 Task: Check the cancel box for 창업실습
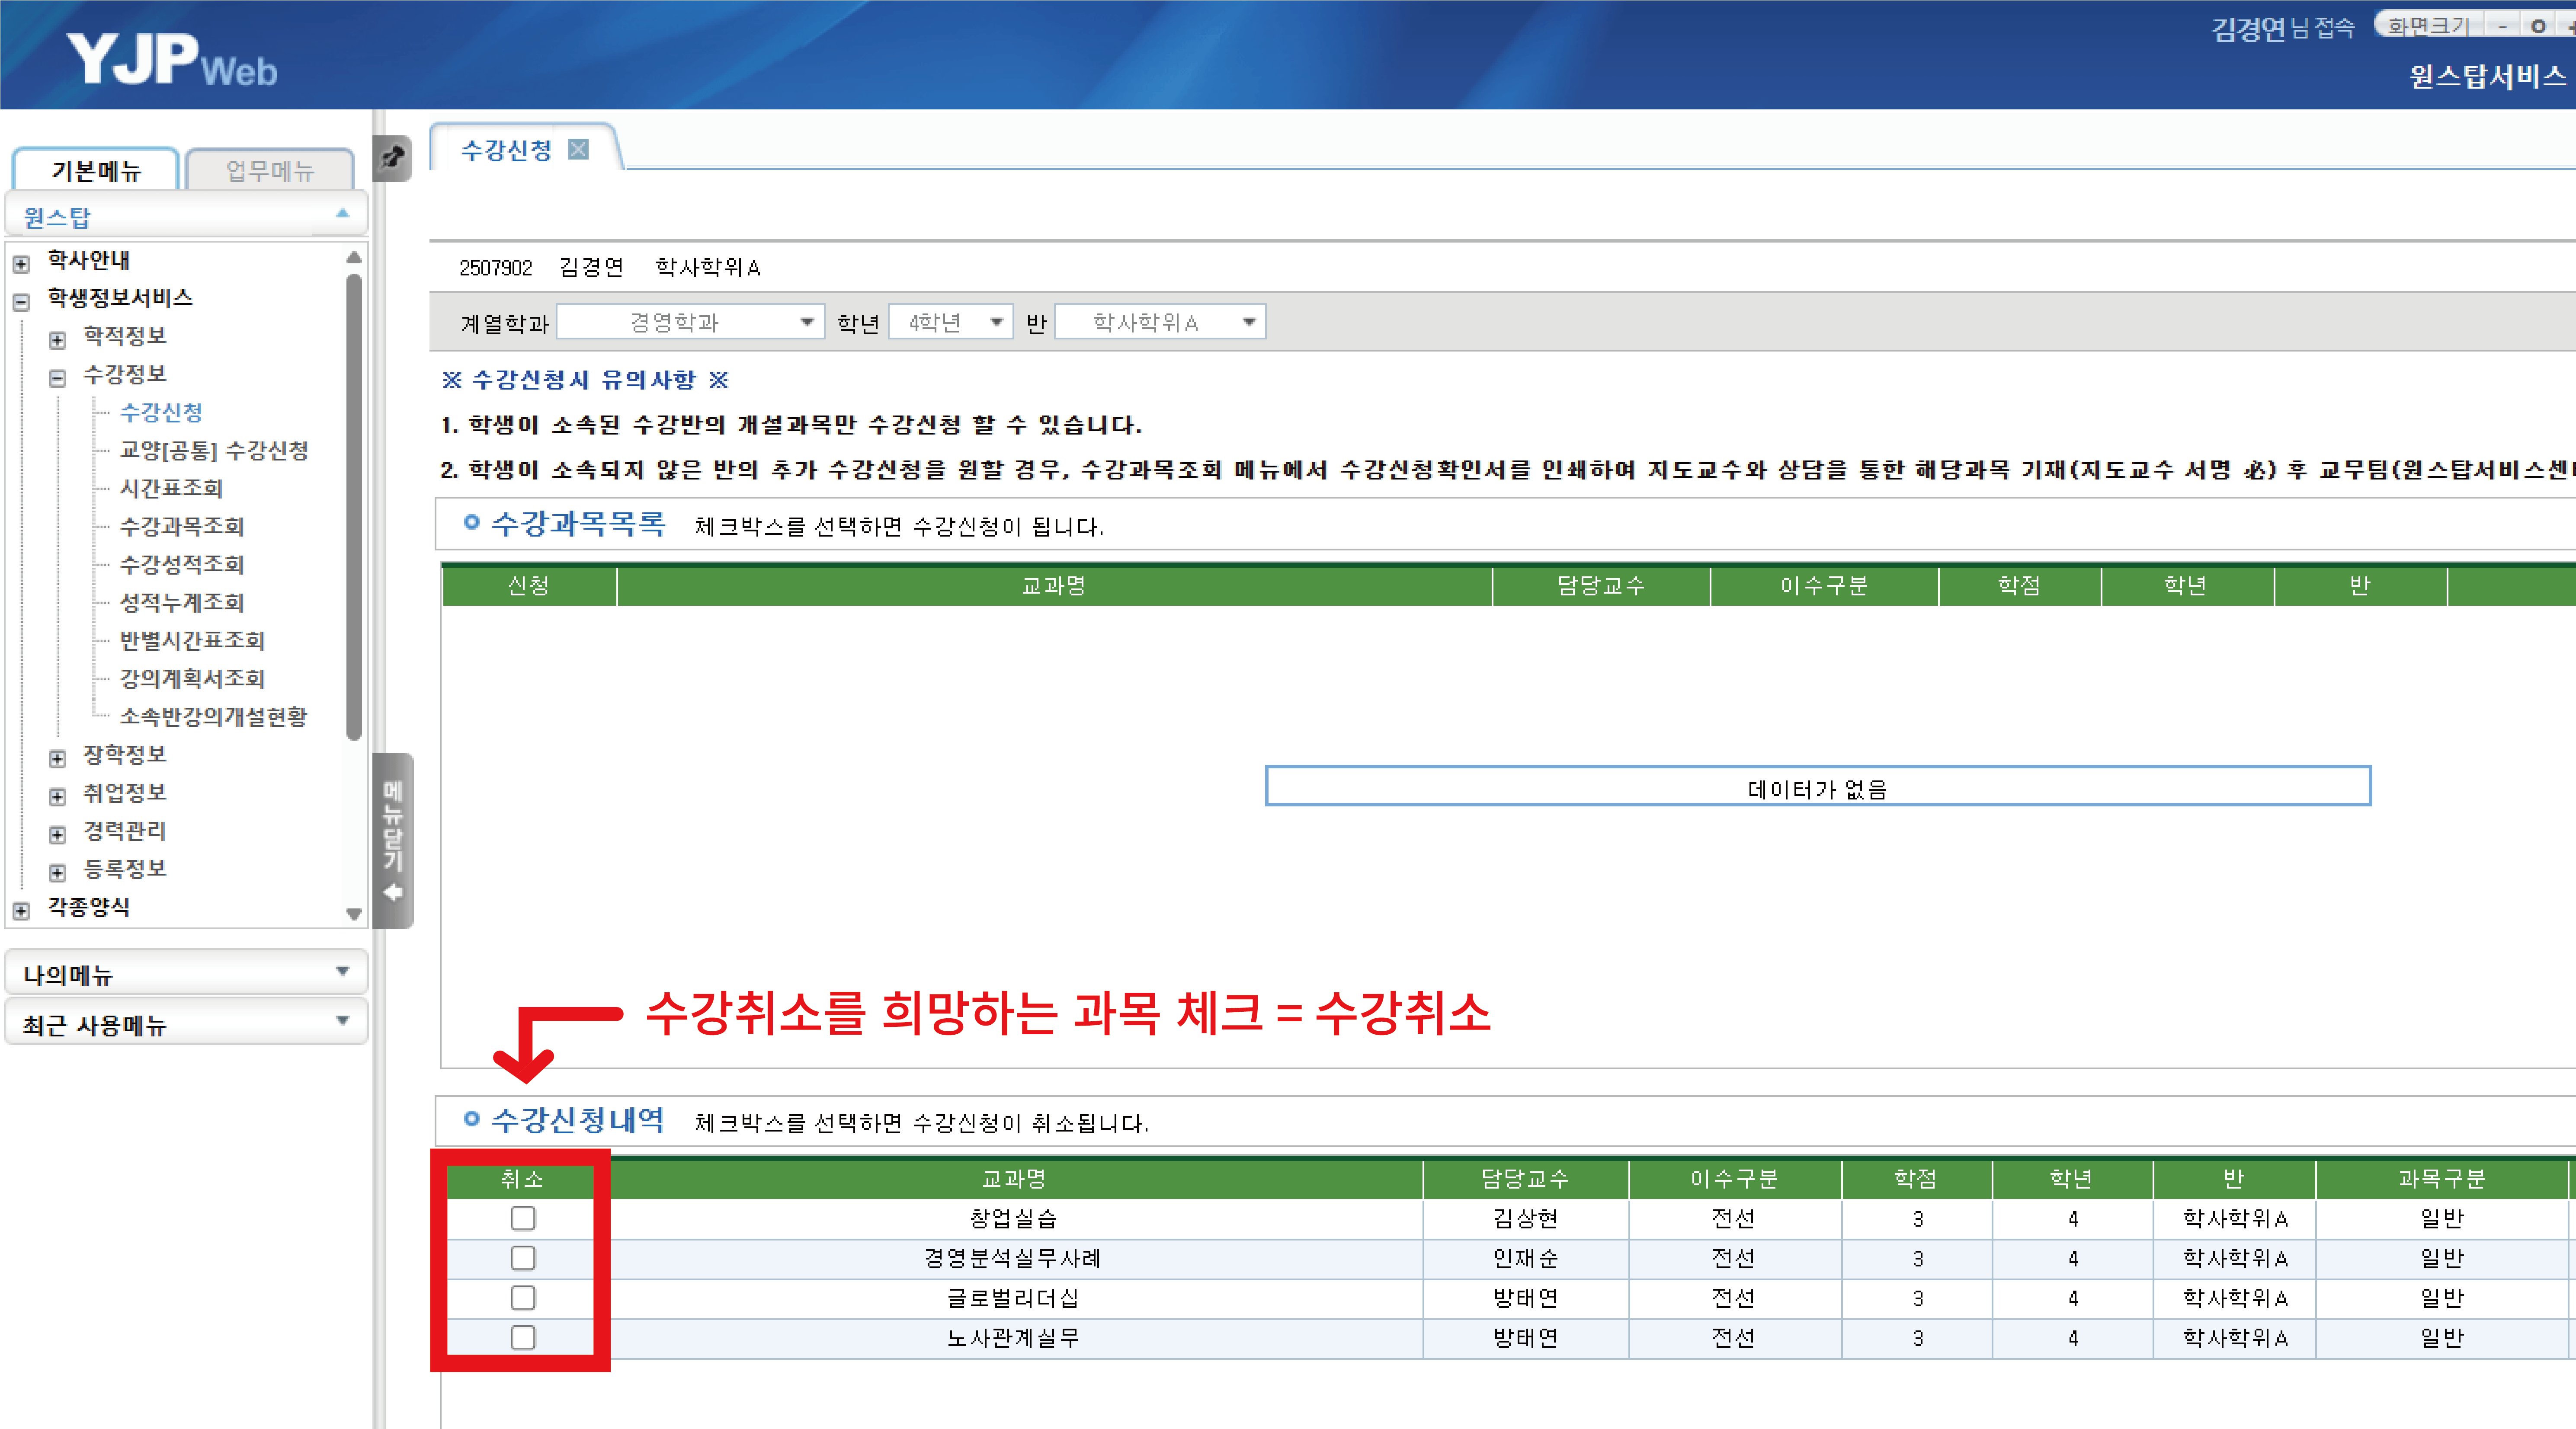click(523, 1218)
